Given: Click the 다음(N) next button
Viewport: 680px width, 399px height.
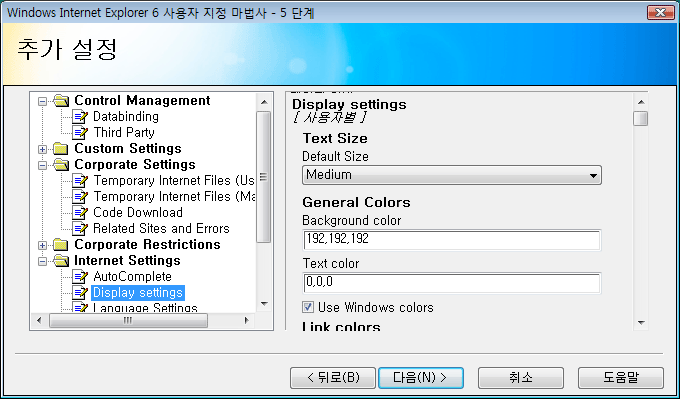Looking at the screenshot, I should (421, 378).
